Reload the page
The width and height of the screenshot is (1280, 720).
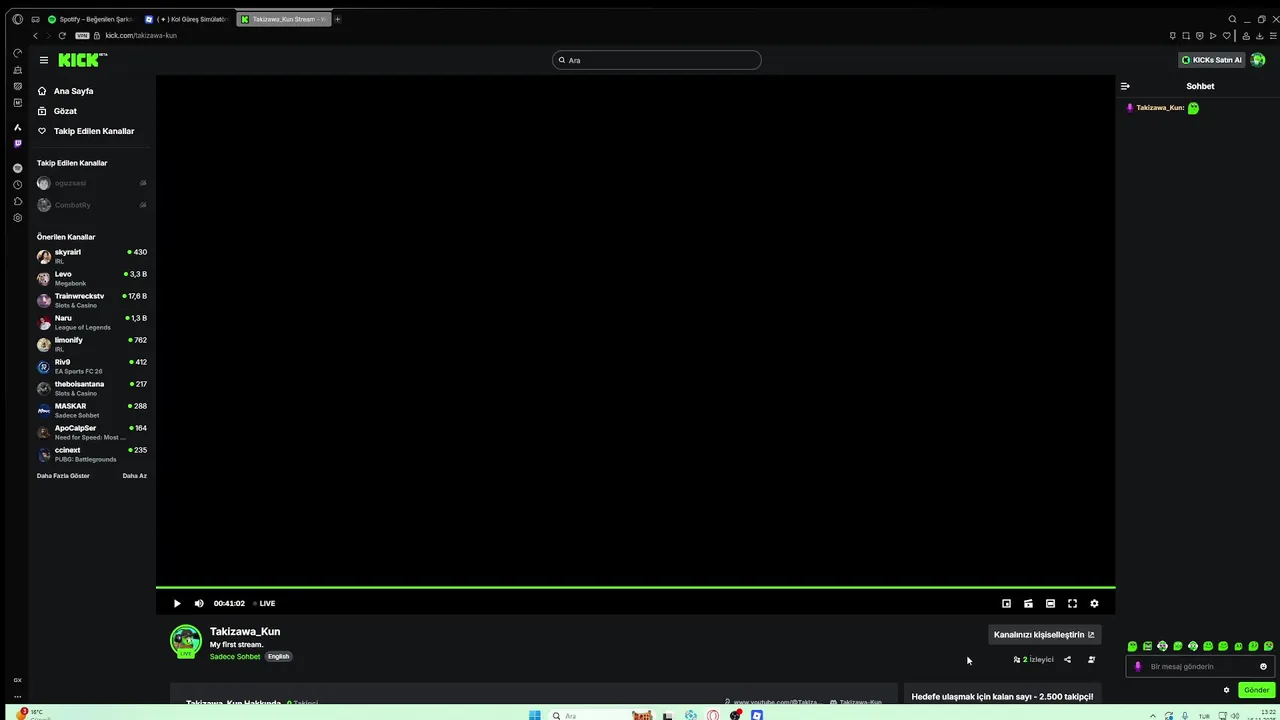[62, 35]
